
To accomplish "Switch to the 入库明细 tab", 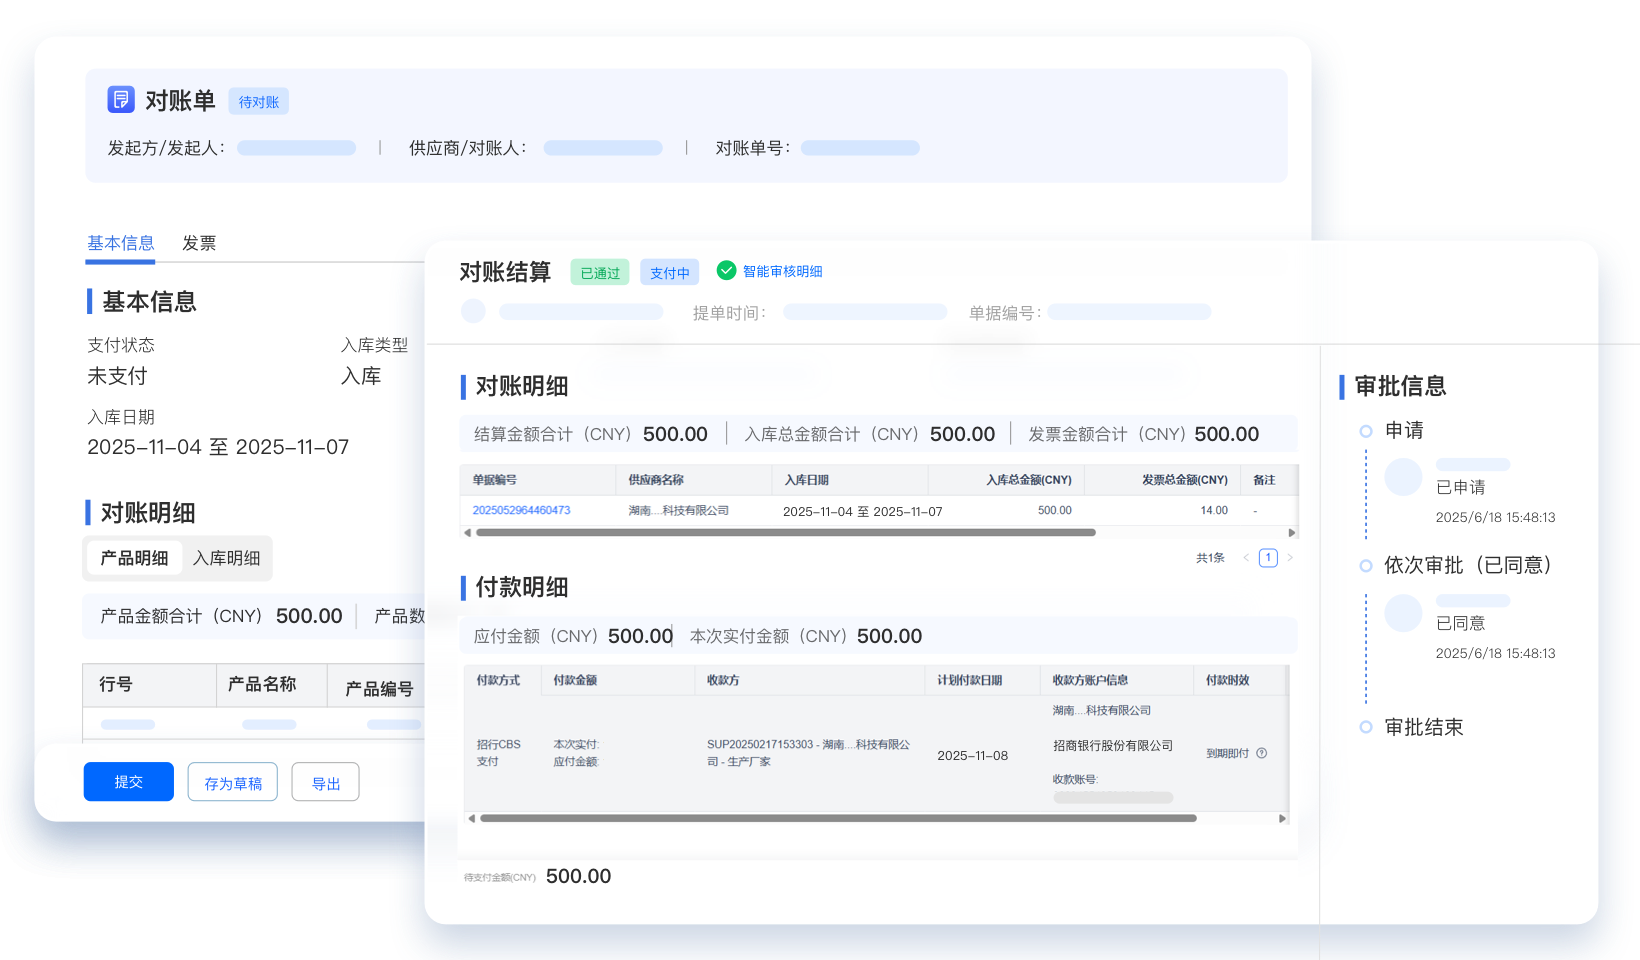I will (226, 558).
